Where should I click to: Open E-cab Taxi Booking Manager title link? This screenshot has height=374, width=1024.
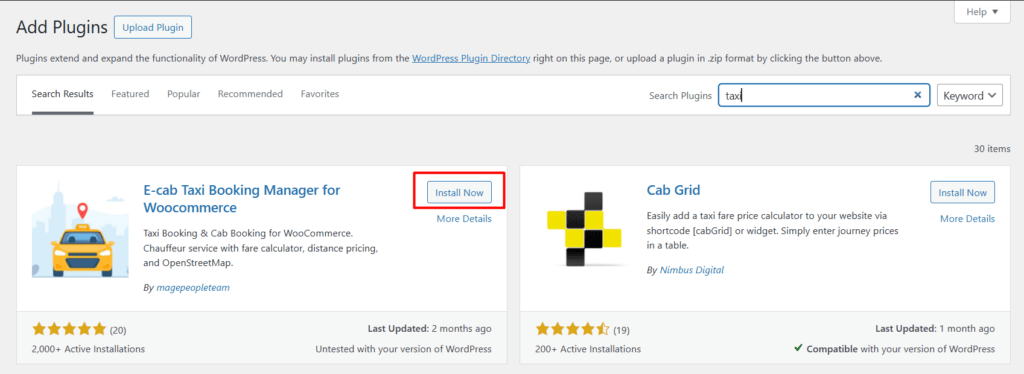[x=242, y=199]
